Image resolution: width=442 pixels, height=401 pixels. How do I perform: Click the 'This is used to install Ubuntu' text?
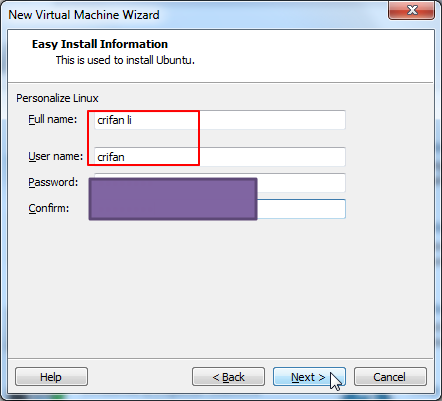125,60
